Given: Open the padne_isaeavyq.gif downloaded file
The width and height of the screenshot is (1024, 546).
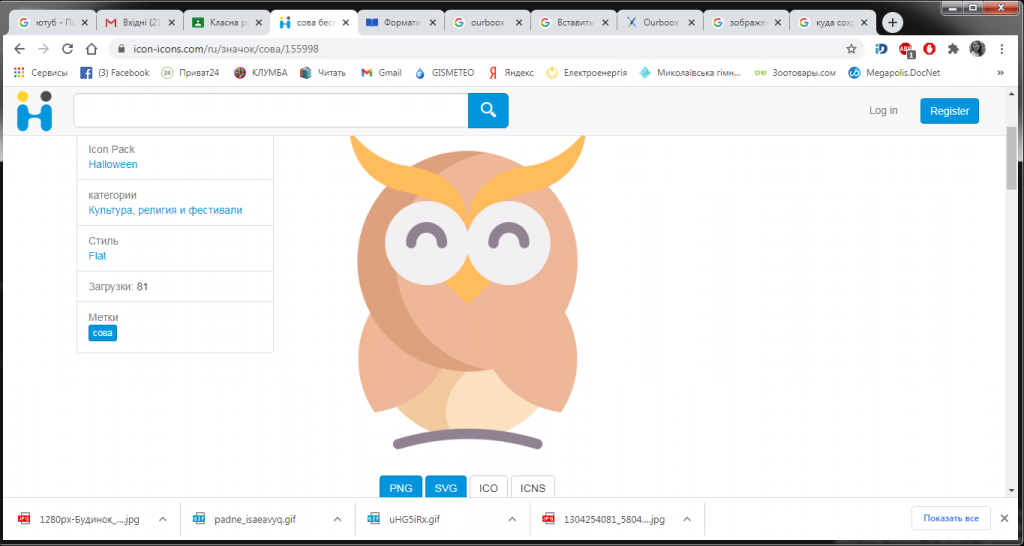Looking at the screenshot, I should 255,519.
